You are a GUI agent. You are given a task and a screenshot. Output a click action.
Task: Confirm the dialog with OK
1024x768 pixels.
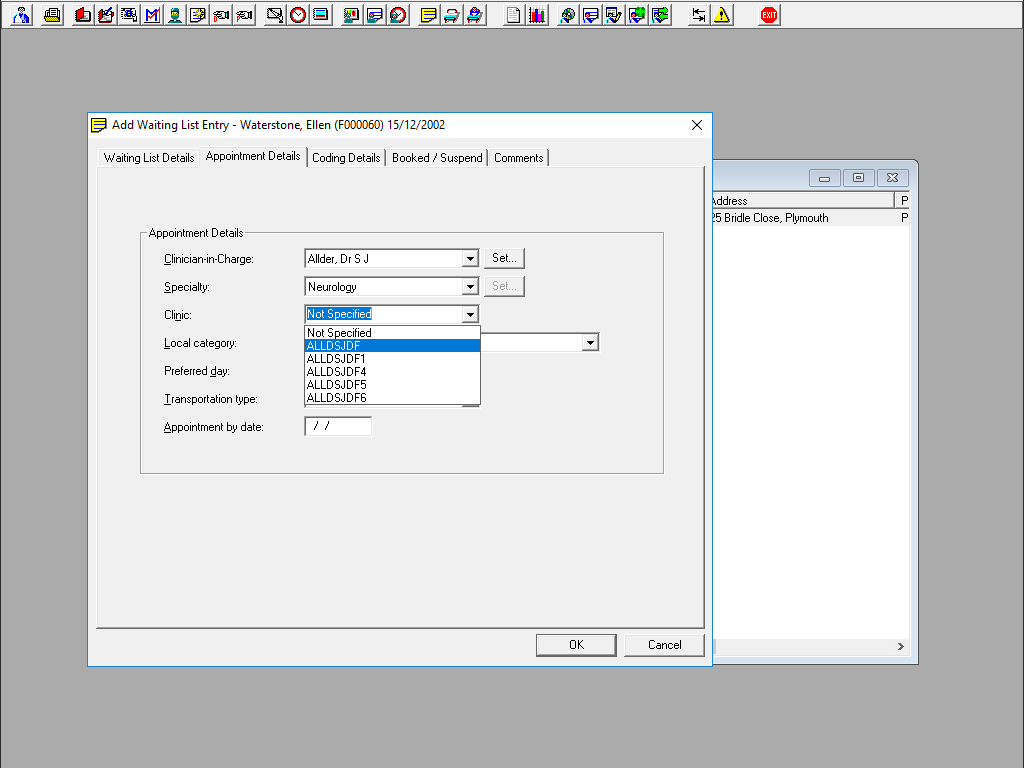click(x=576, y=645)
